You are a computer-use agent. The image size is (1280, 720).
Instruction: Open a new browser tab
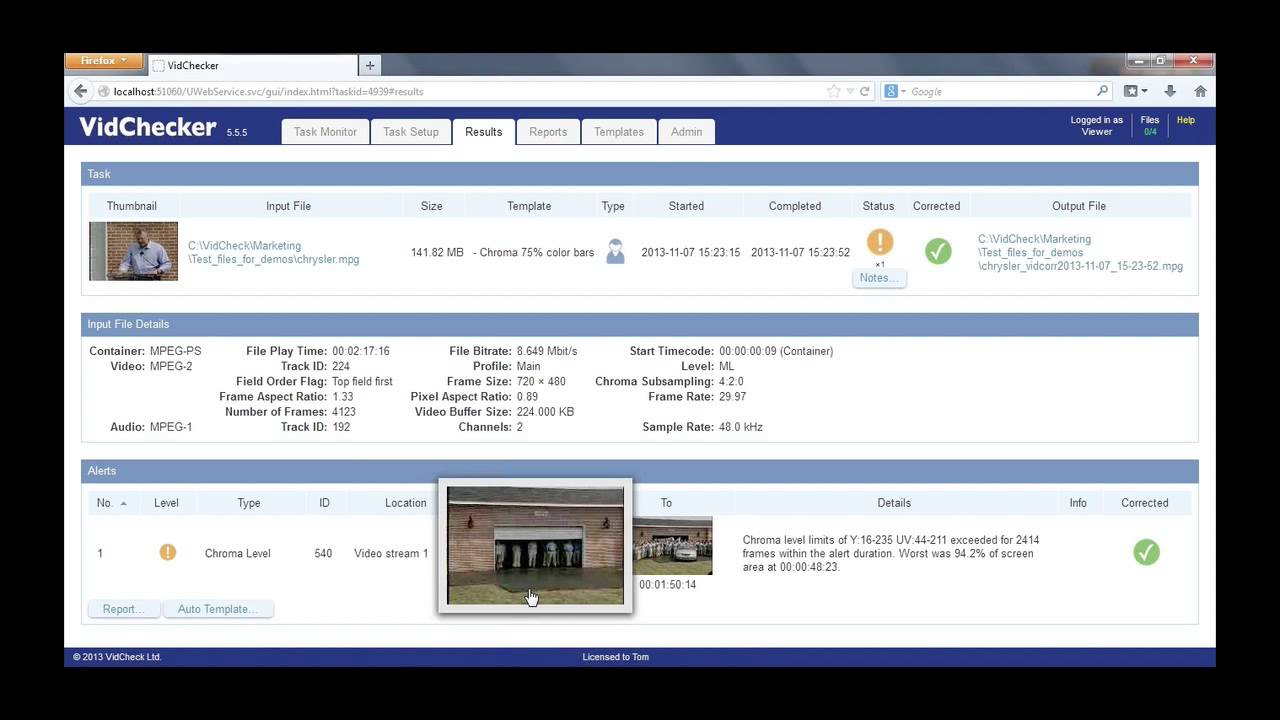pos(370,65)
